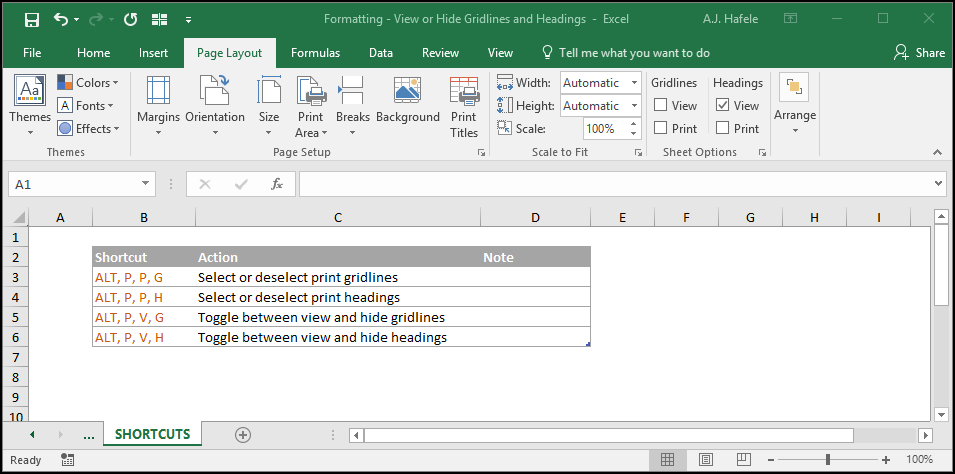Open the Page Setup dialog launcher

[x=482, y=153]
